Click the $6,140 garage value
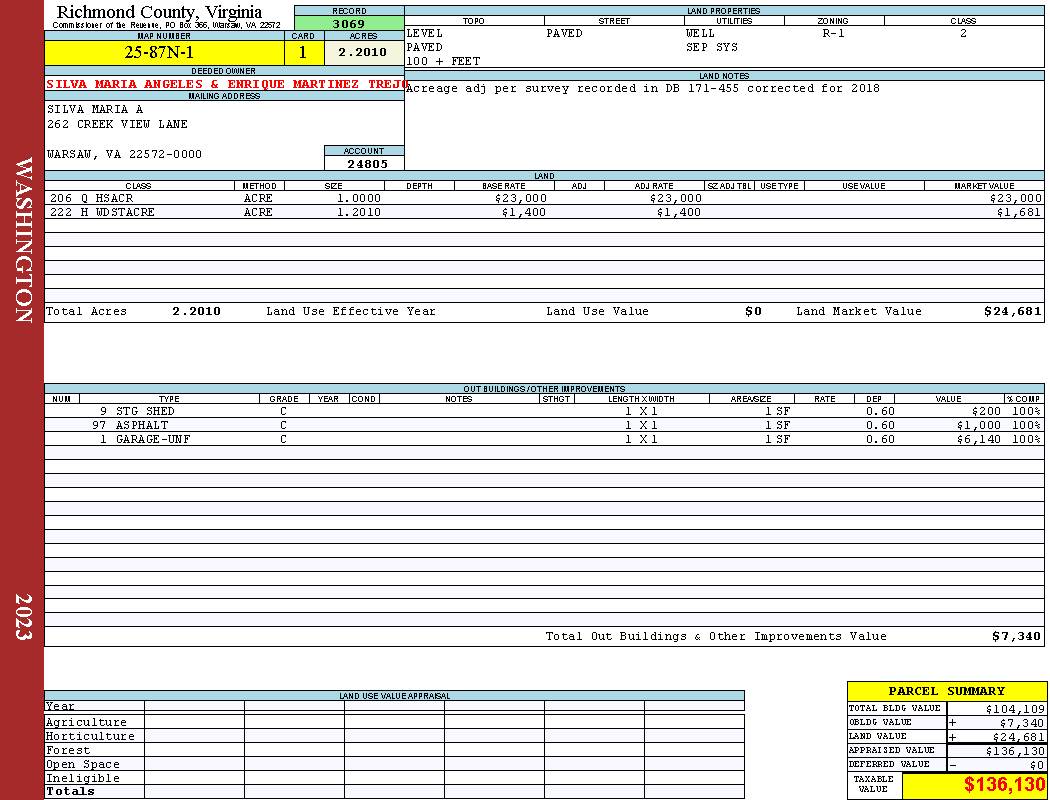 tap(978, 439)
